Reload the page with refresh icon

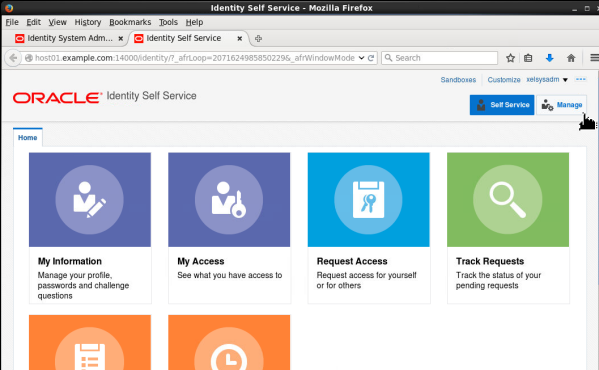pos(371,58)
